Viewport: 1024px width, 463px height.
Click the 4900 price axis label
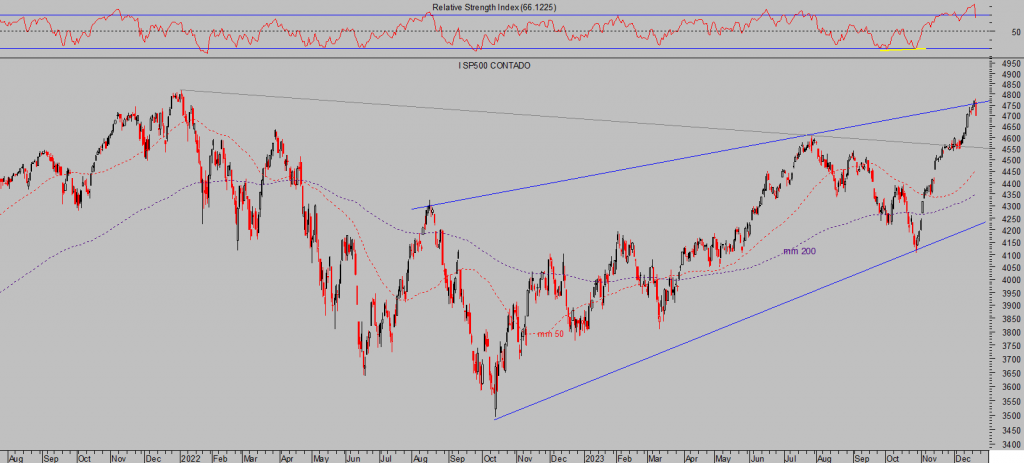coord(1011,74)
